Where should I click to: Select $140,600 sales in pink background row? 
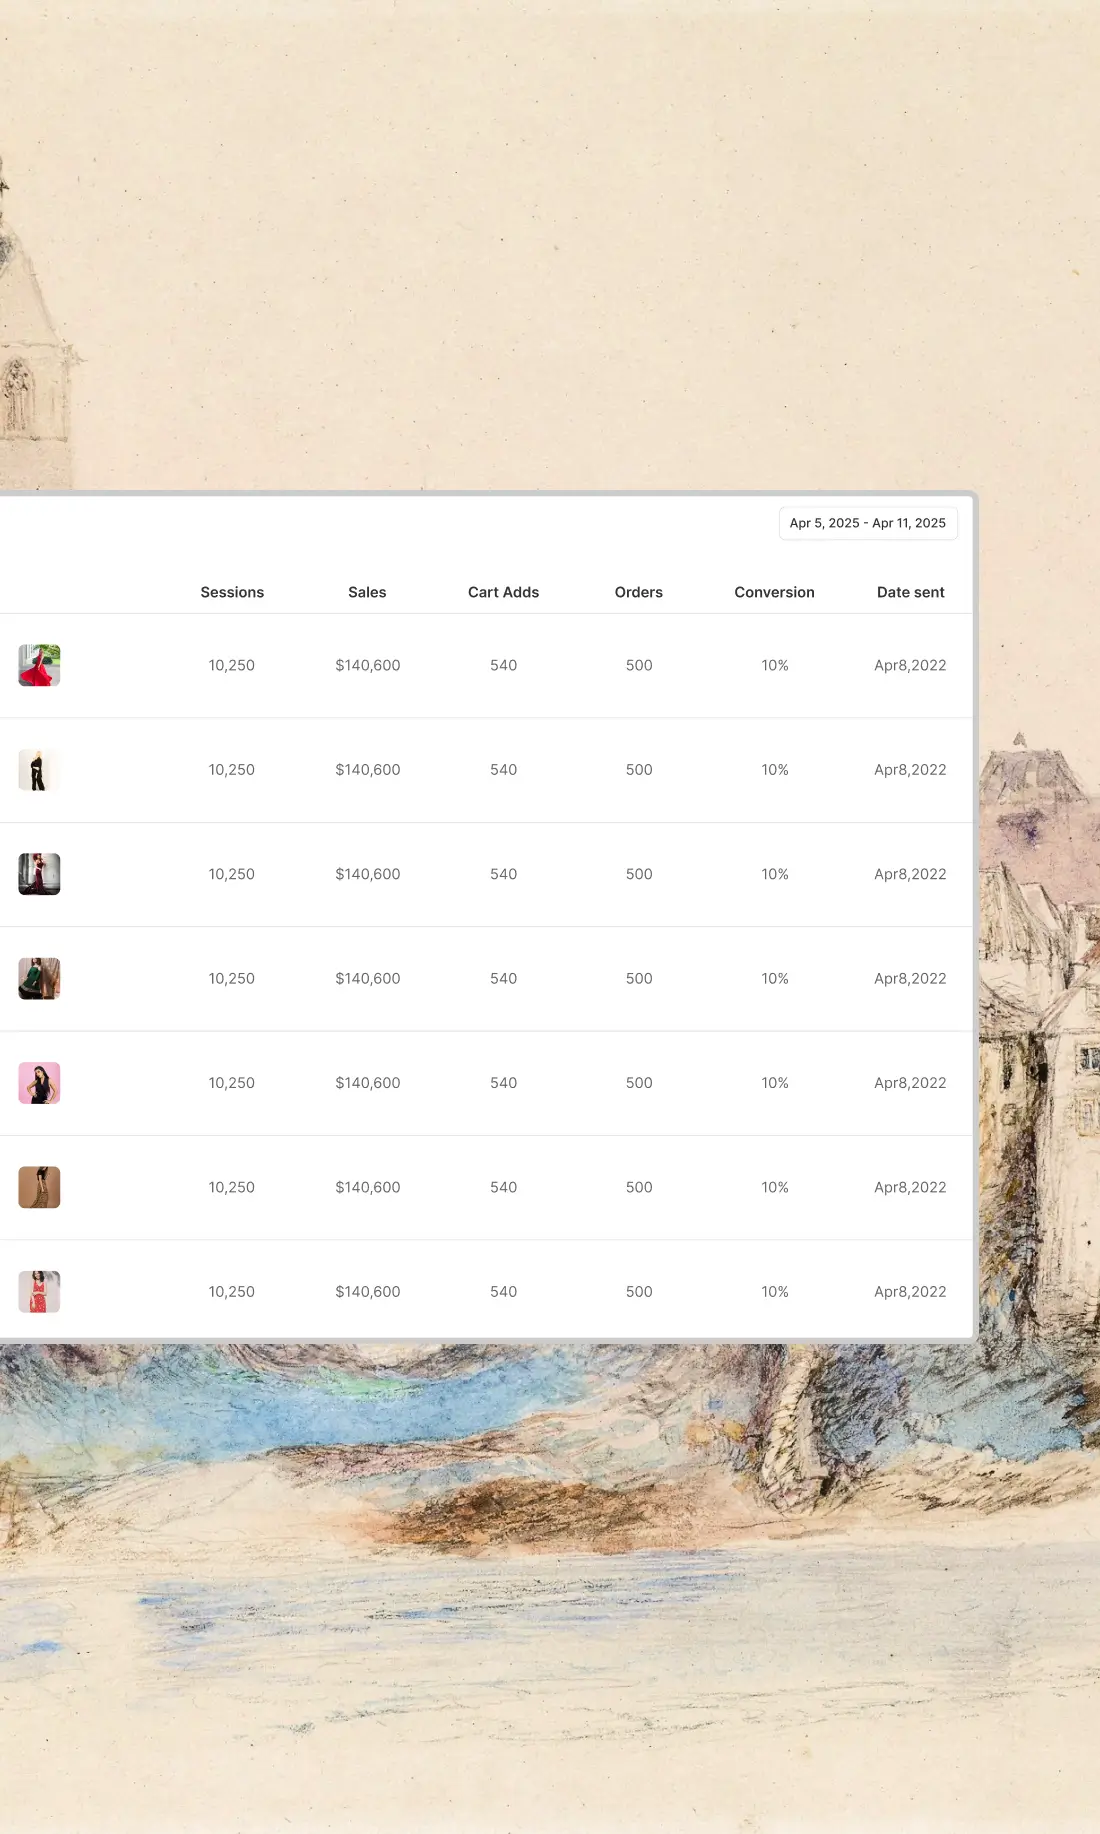click(x=368, y=1083)
